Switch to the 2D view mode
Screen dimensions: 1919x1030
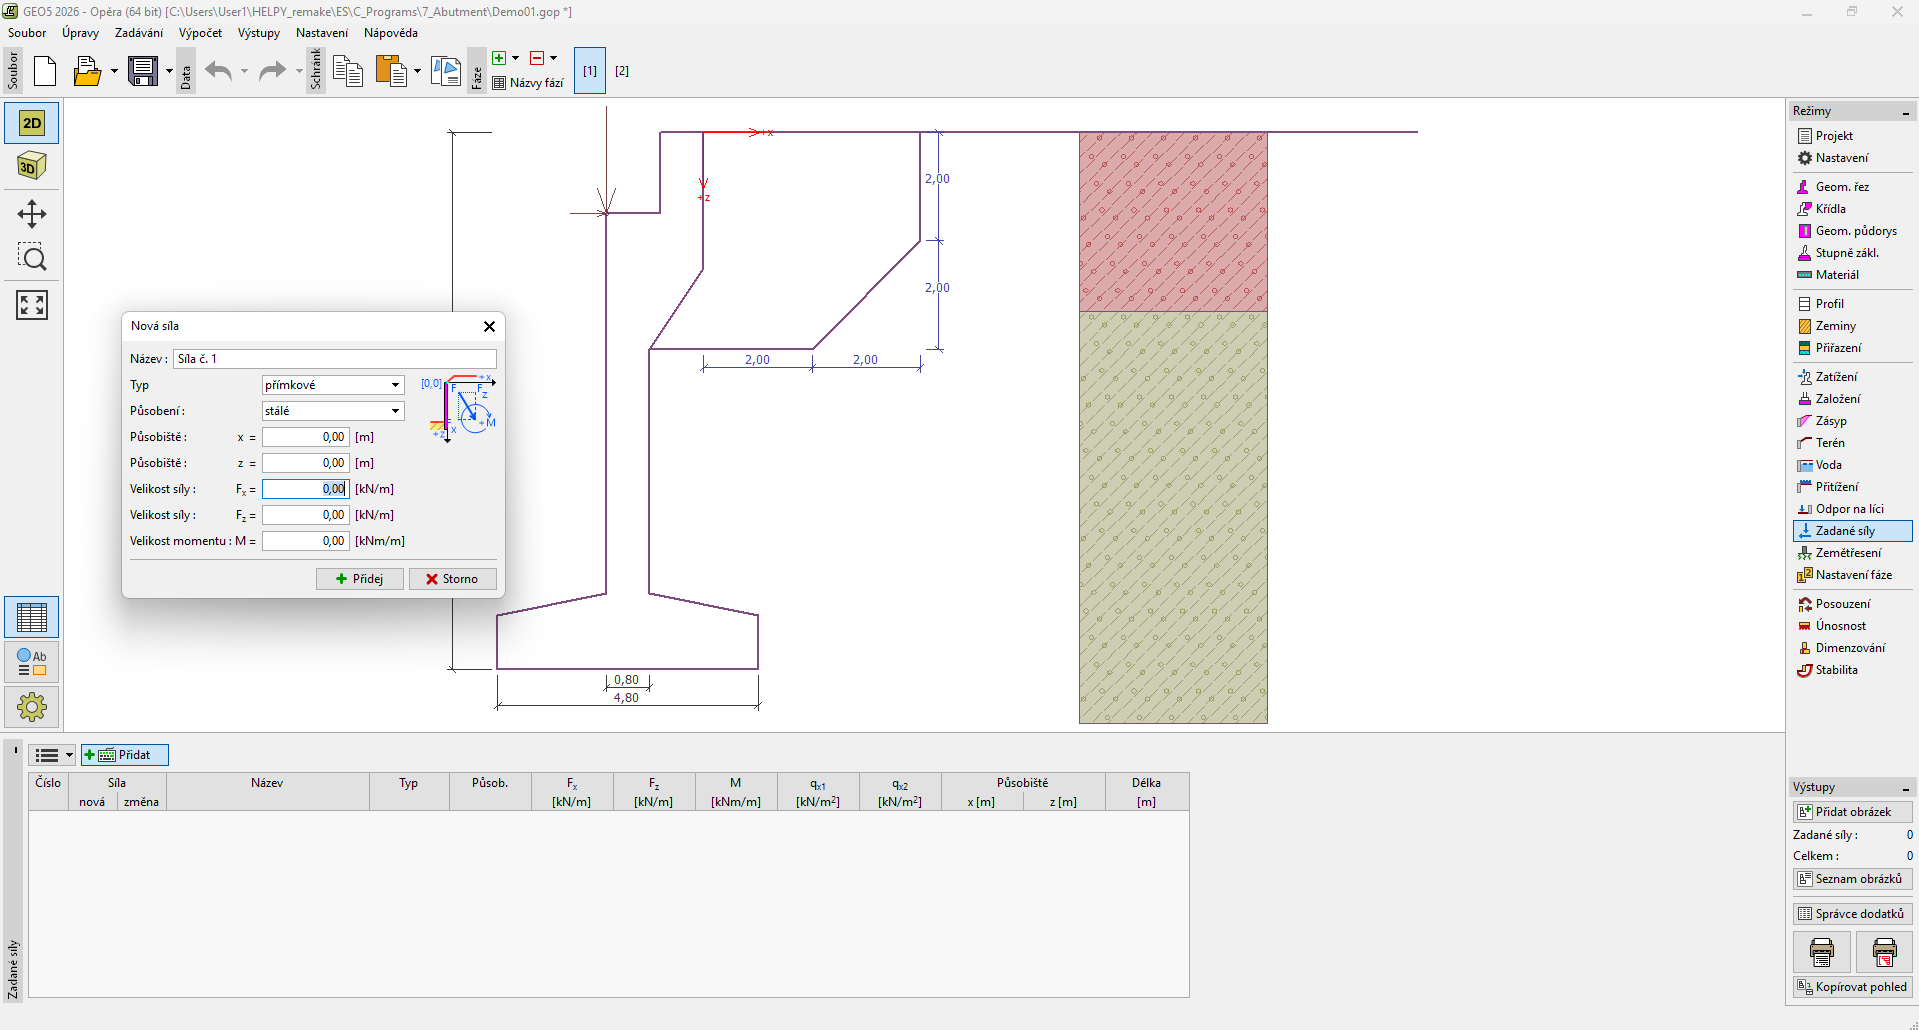[x=32, y=123]
